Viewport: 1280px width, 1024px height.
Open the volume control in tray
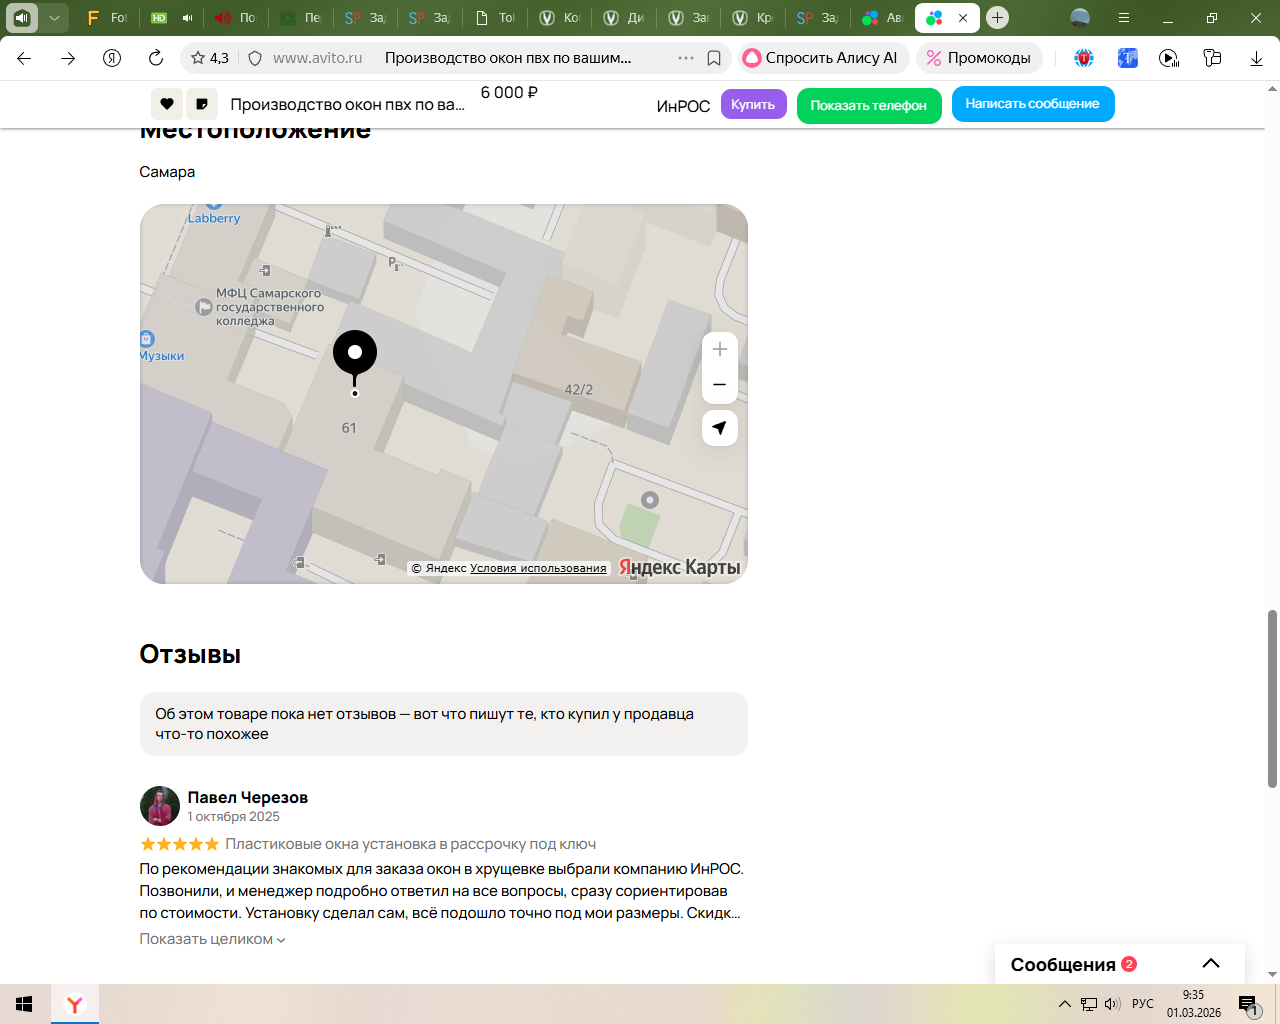[x=1112, y=1004]
